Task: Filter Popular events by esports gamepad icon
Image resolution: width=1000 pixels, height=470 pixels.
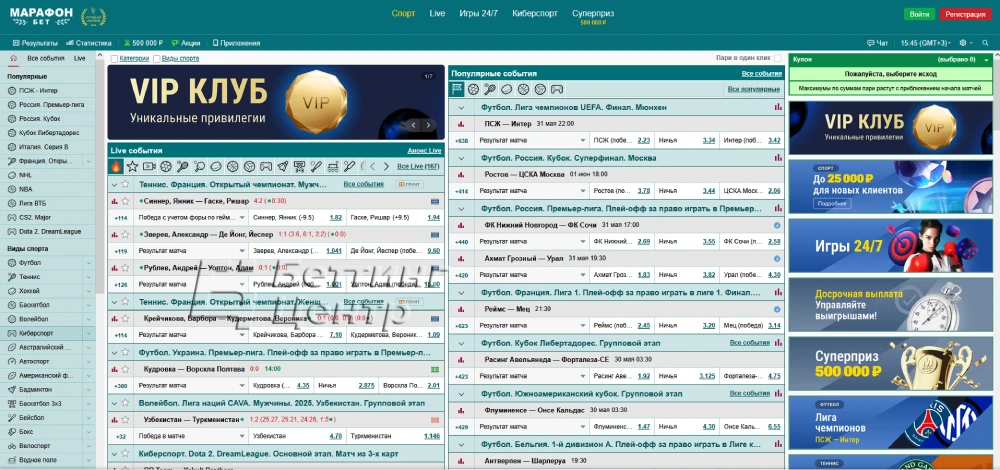Action: pyautogui.click(x=557, y=89)
